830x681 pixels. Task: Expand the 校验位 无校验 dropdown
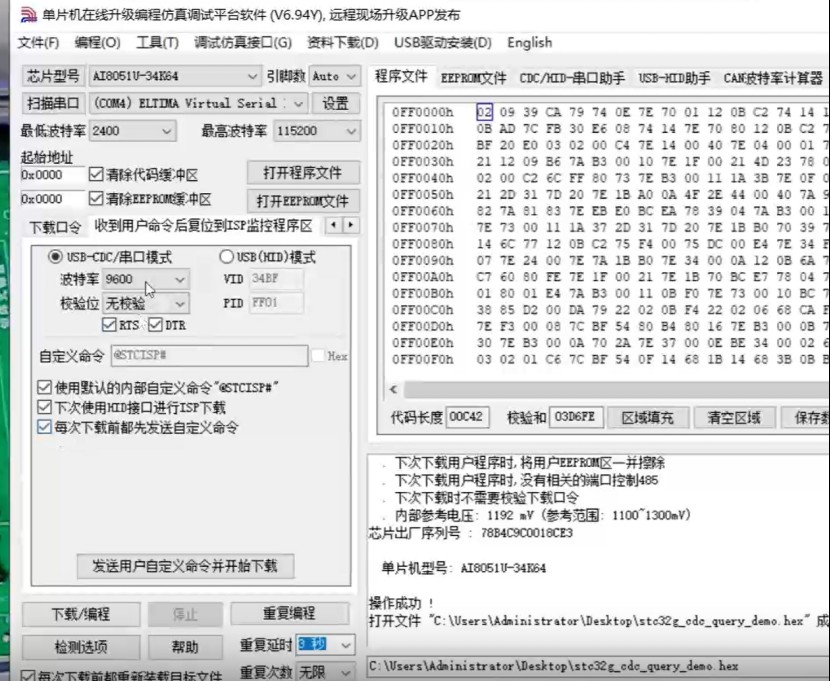pos(180,304)
